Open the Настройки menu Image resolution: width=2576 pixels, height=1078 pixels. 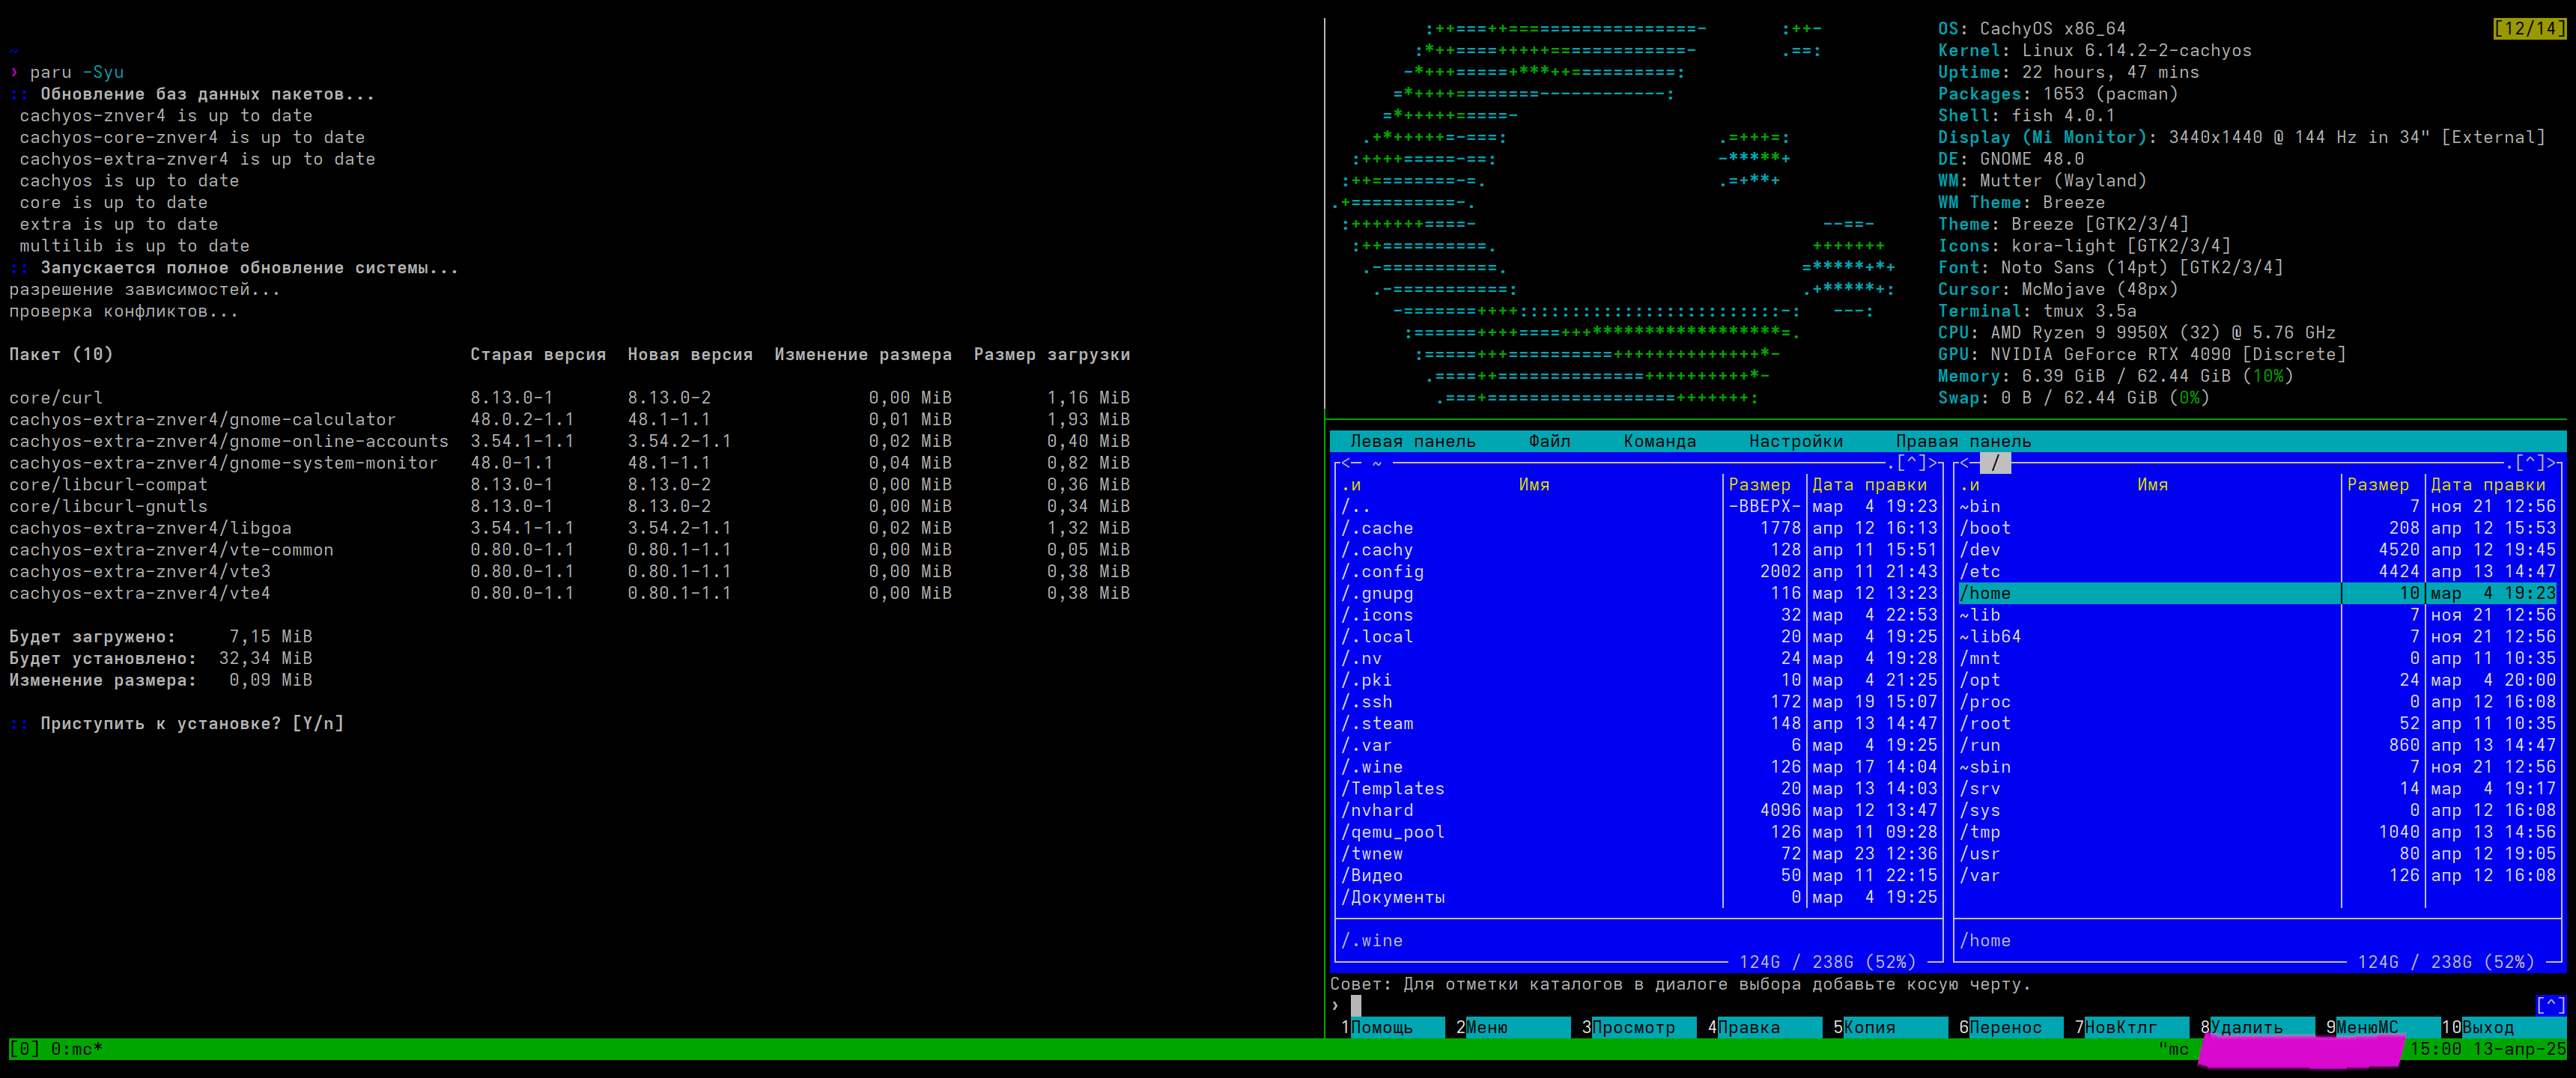[1795, 441]
